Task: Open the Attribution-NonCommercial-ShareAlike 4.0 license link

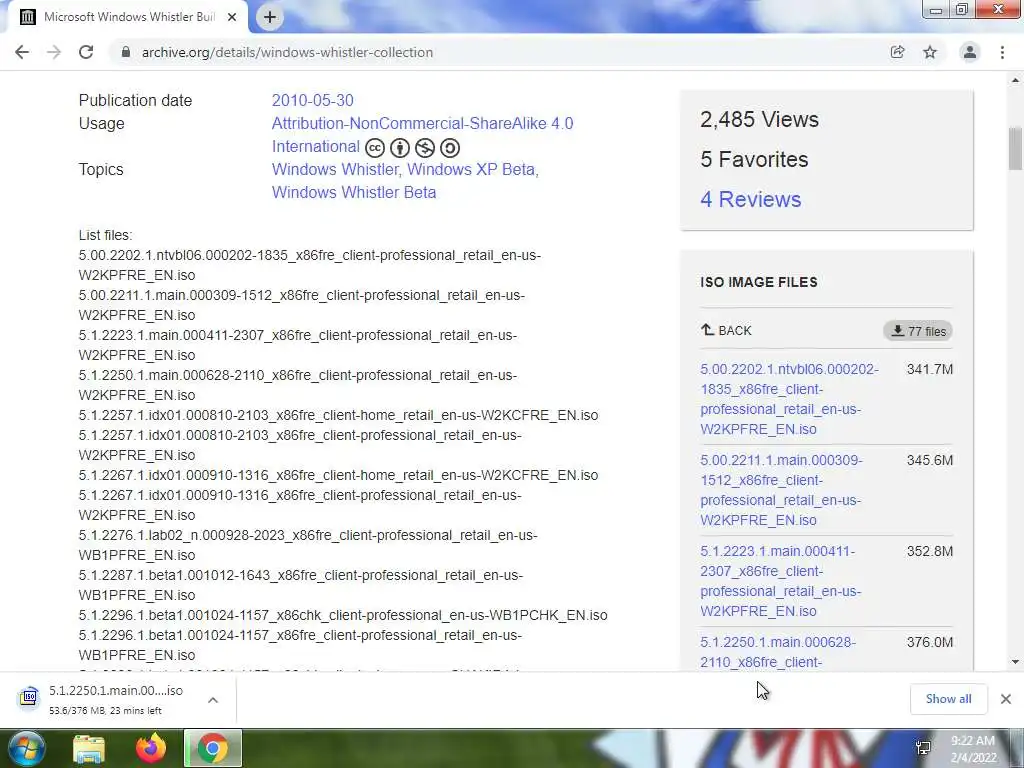Action: (x=423, y=135)
